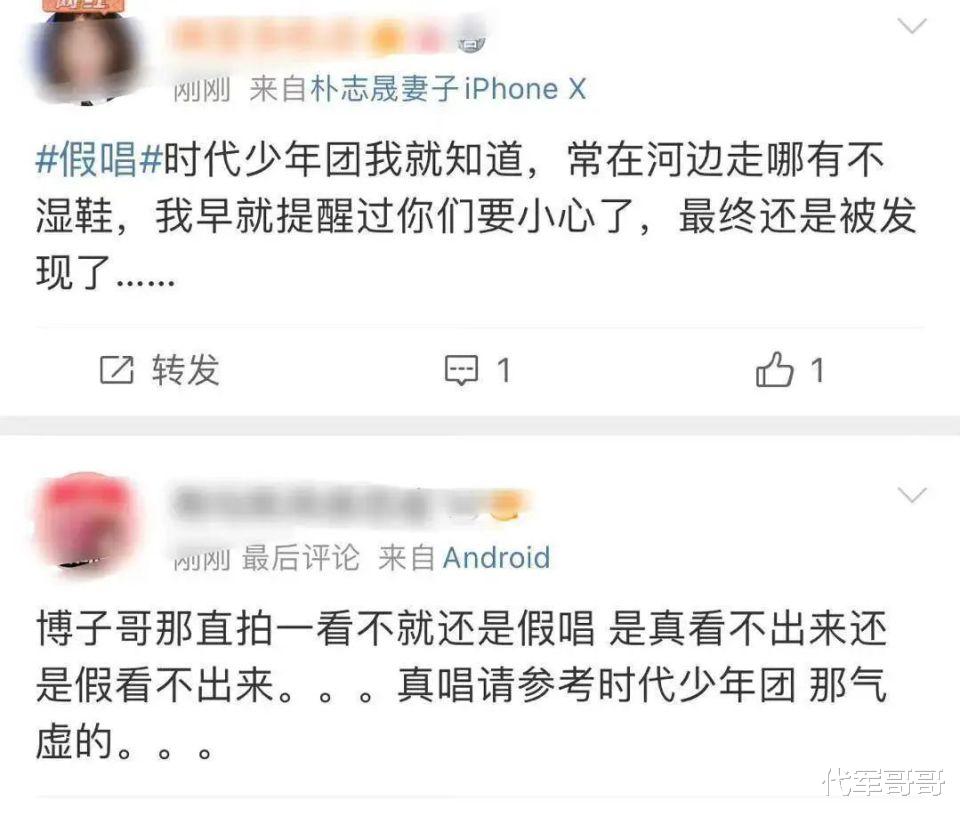Expand the first post's chevron menu
The width and height of the screenshot is (960, 817).
click(912, 26)
